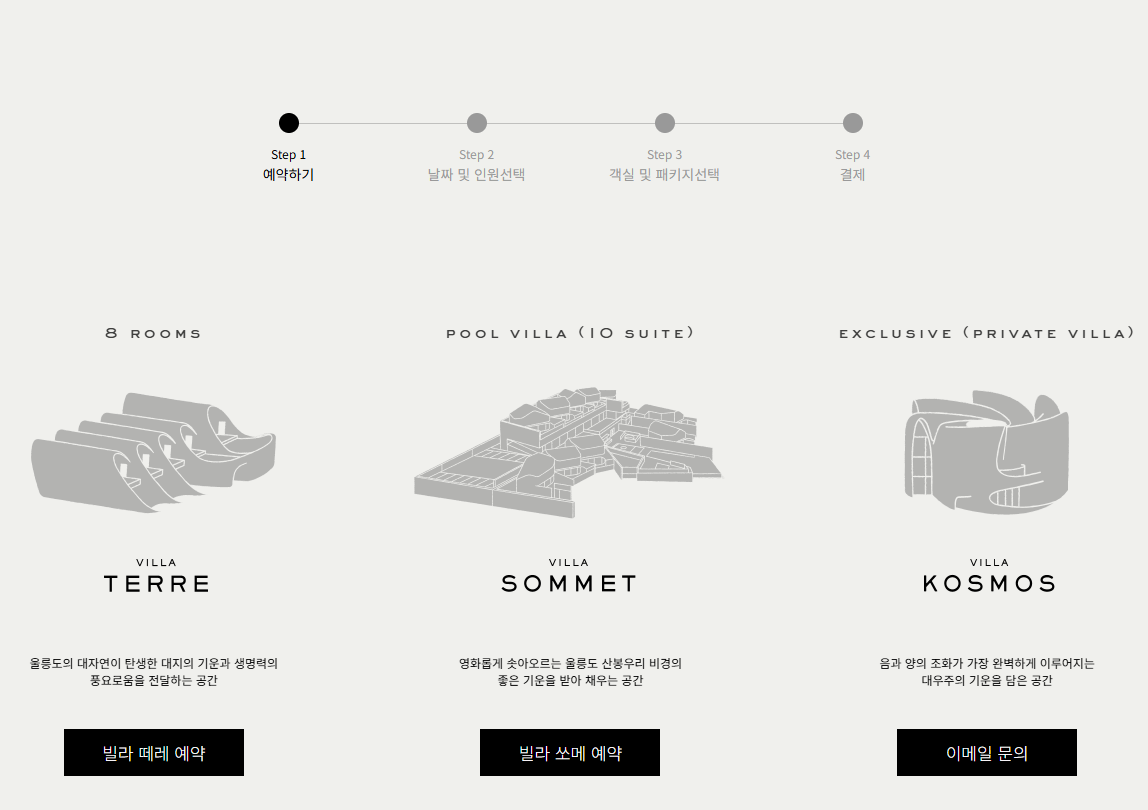The image size is (1148, 810).
Task: Select the Step 4 gray circle marker
Action: tap(852, 123)
